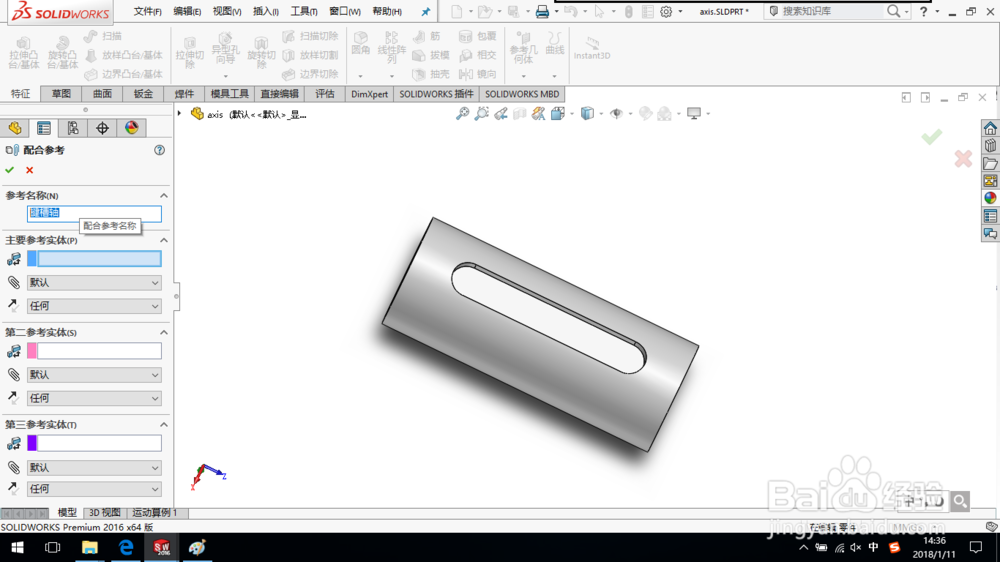The image size is (1000, 562).
Task: Open help for mate reference panel
Action: tap(159, 150)
